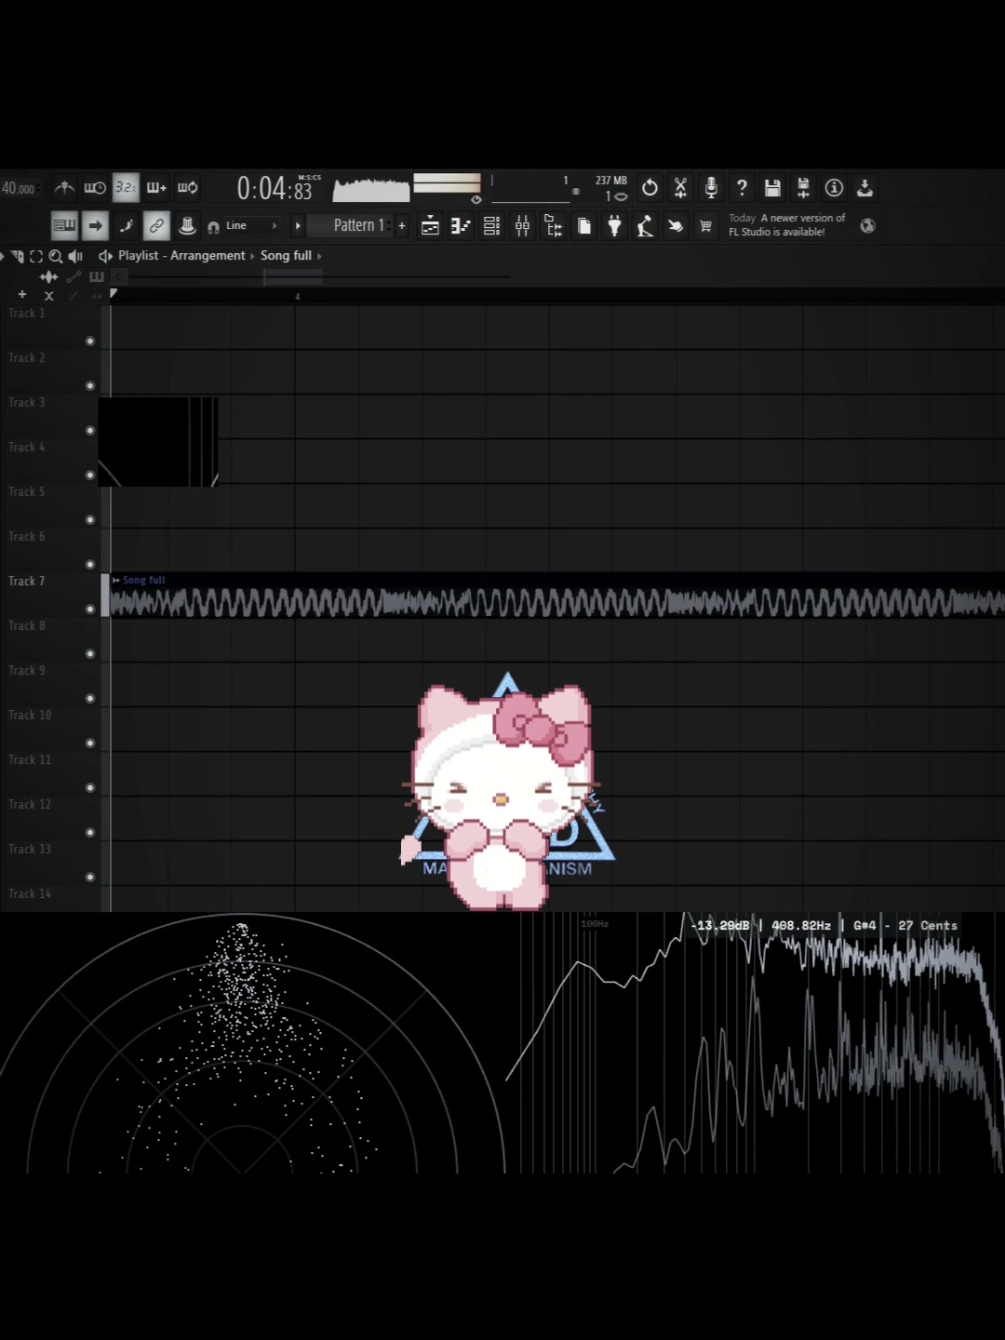Click the oscilloscope waveform display
The width and height of the screenshot is (1005, 1340).
click(x=371, y=189)
